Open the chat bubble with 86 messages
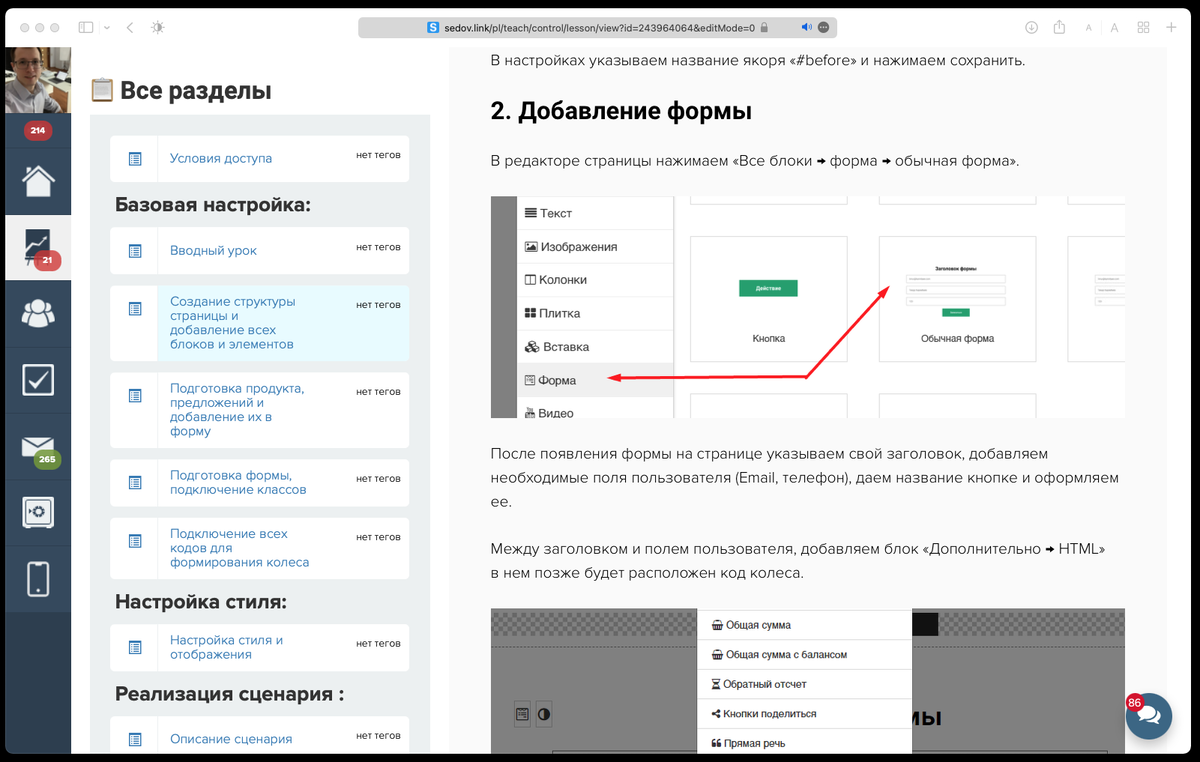This screenshot has width=1200, height=762. coord(1148,716)
